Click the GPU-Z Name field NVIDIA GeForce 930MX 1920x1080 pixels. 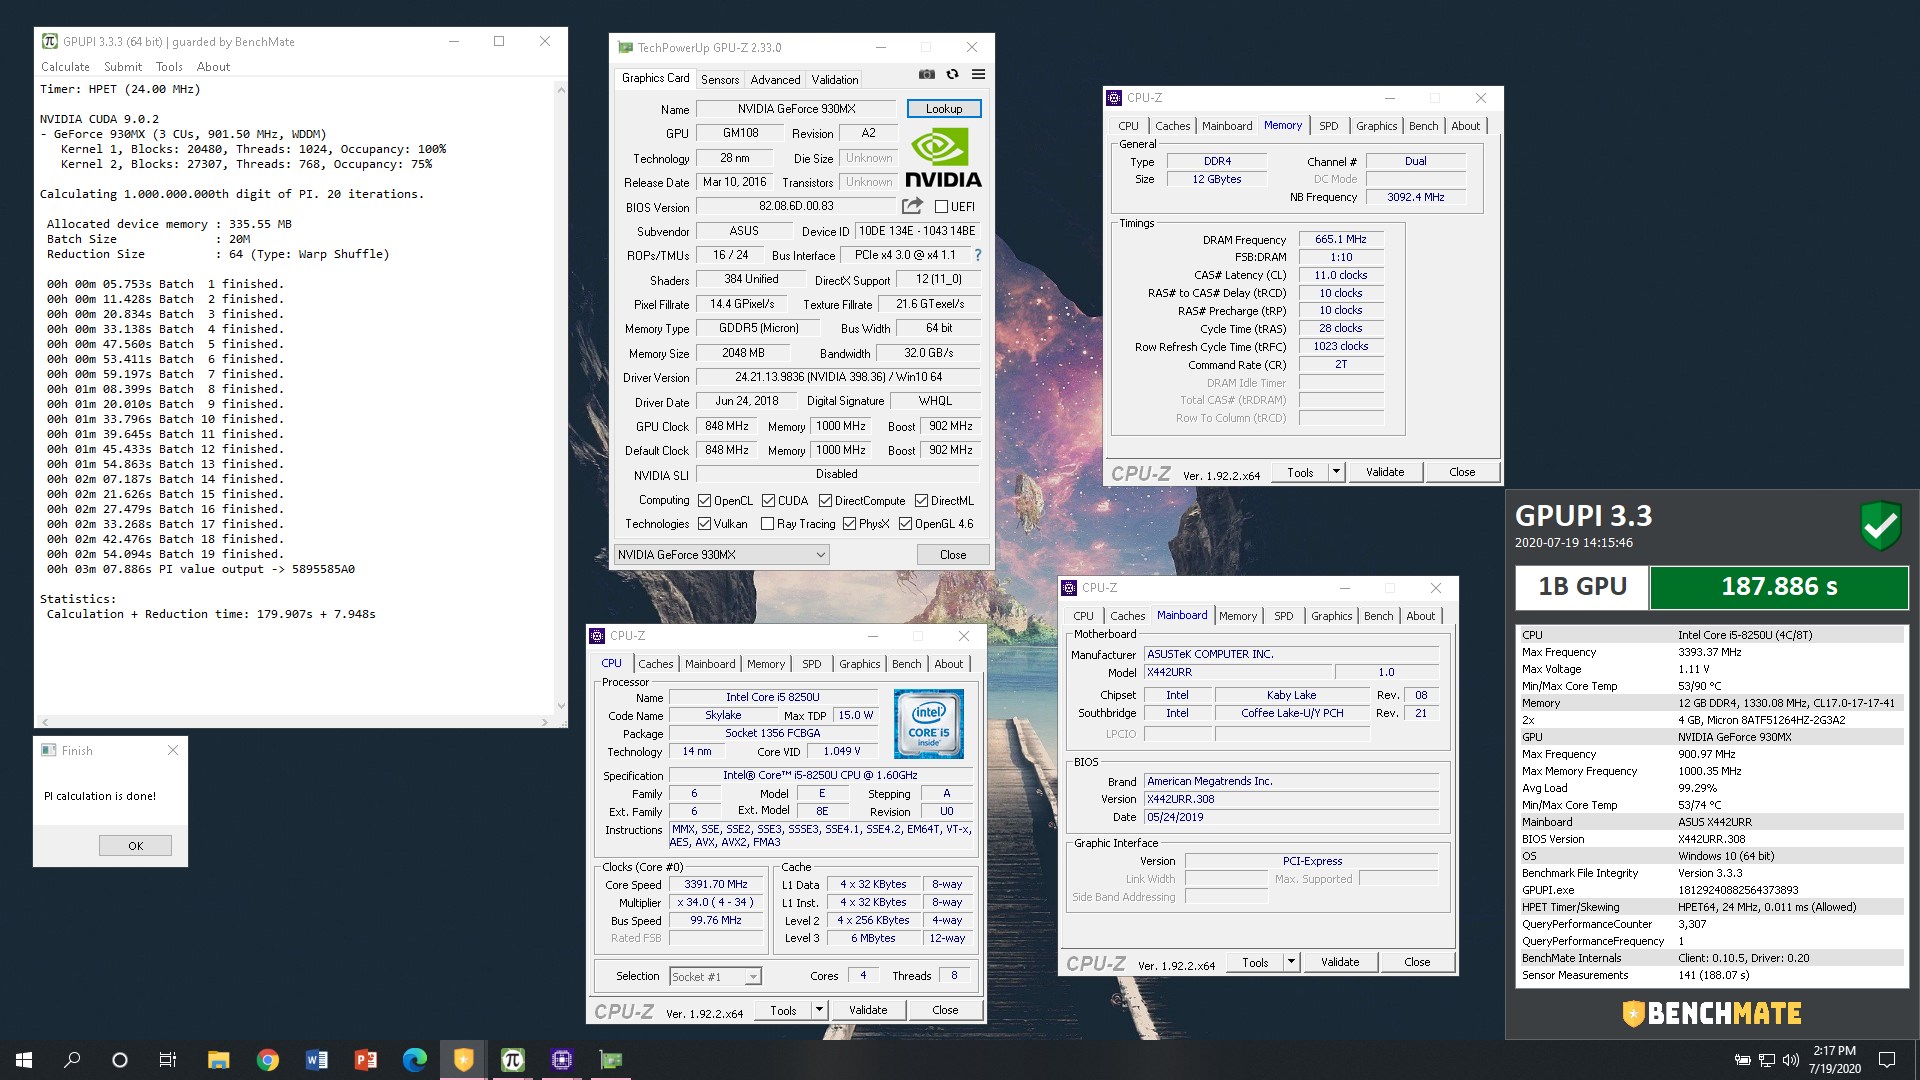click(796, 109)
